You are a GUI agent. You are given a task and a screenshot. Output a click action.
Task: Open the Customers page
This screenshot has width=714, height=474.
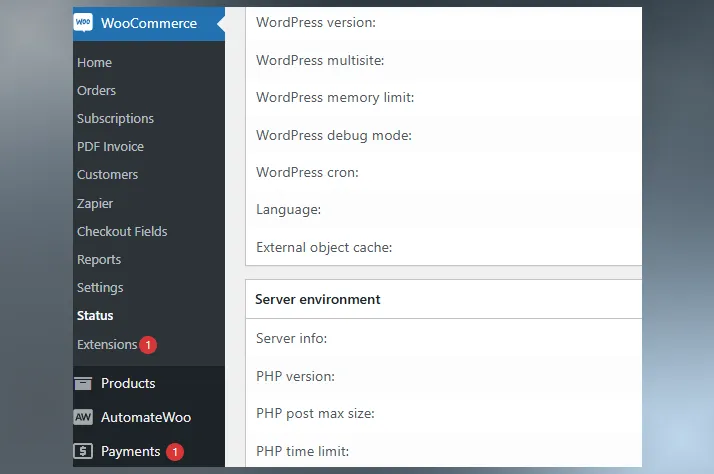pyautogui.click(x=107, y=175)
